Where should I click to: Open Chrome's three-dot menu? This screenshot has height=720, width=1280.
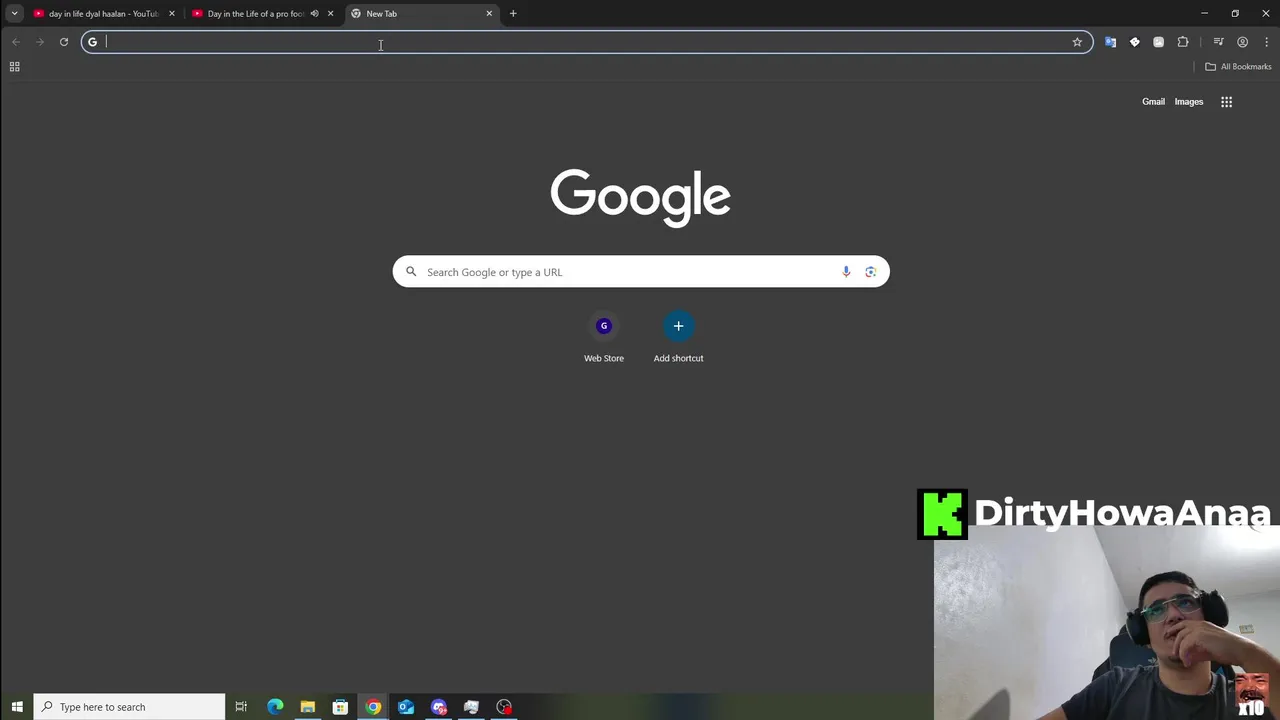(1266, 42)
